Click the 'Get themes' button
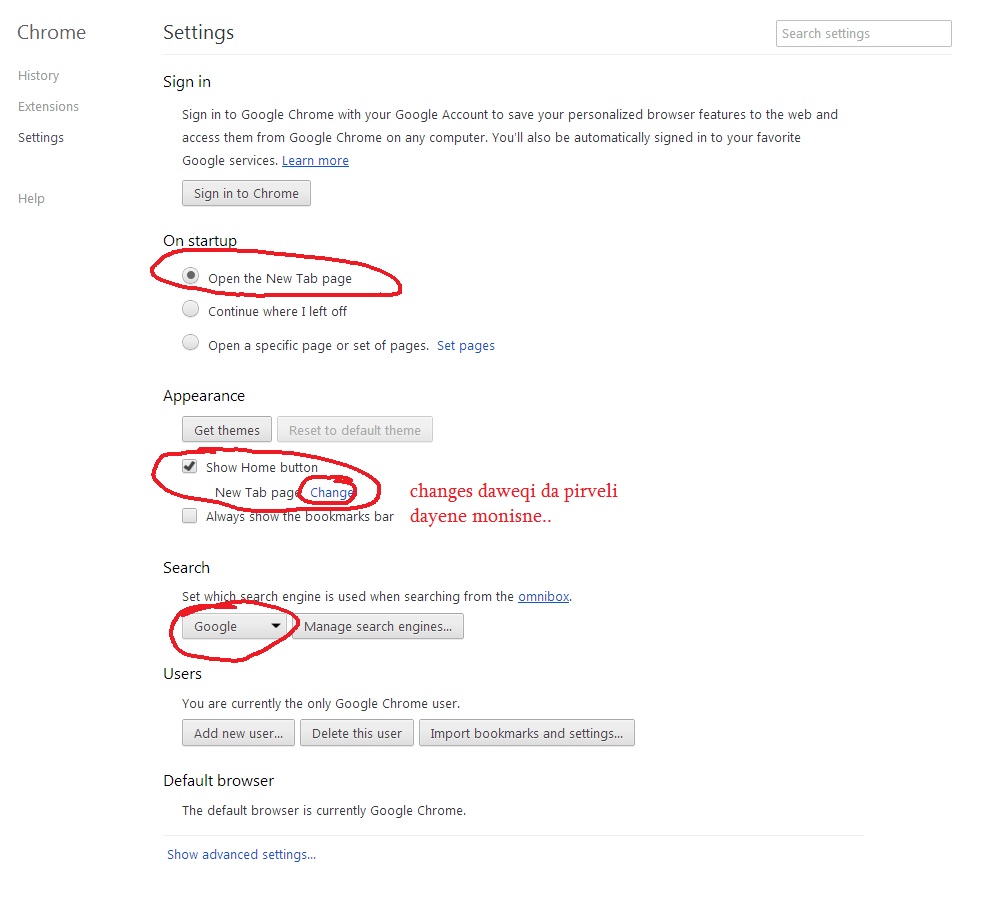Viewport: 1005px width, 897px height. [227, 430]
